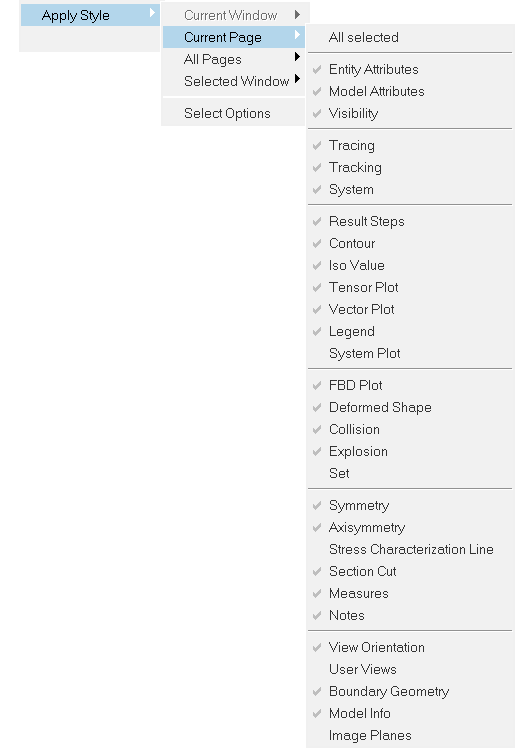Screen dimensions: 517x752
Task: Select the Current Page menu entry
Action: 234,37
